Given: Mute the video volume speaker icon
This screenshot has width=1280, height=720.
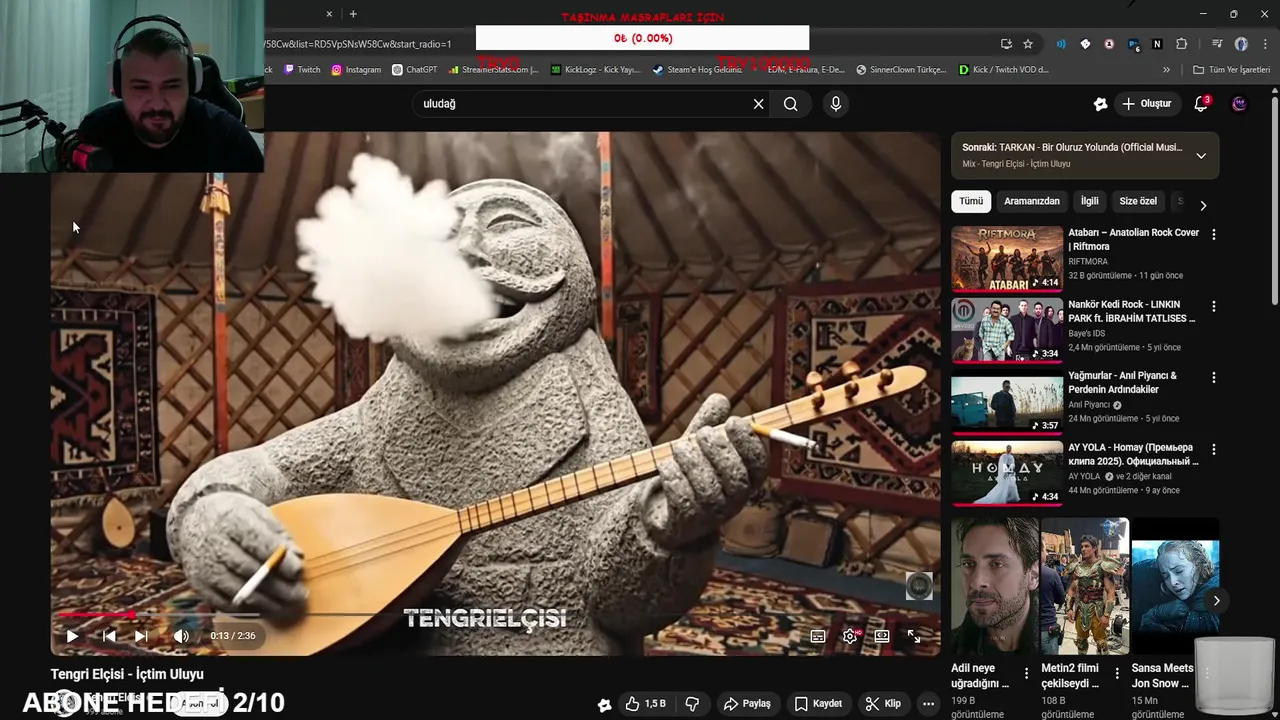Looking at the screenshot, I should tap(181, 636).
